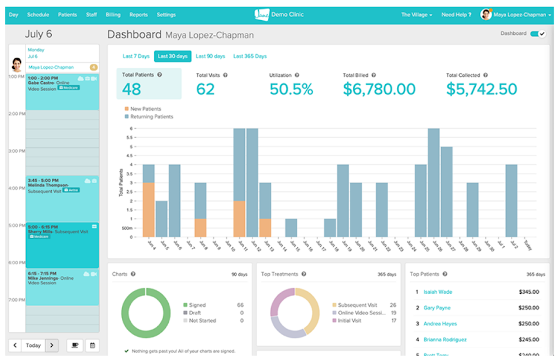Open patient Andrea Hayes
Image resolution: width=560 pixels, height=364 pixels.
coord(440,324)
